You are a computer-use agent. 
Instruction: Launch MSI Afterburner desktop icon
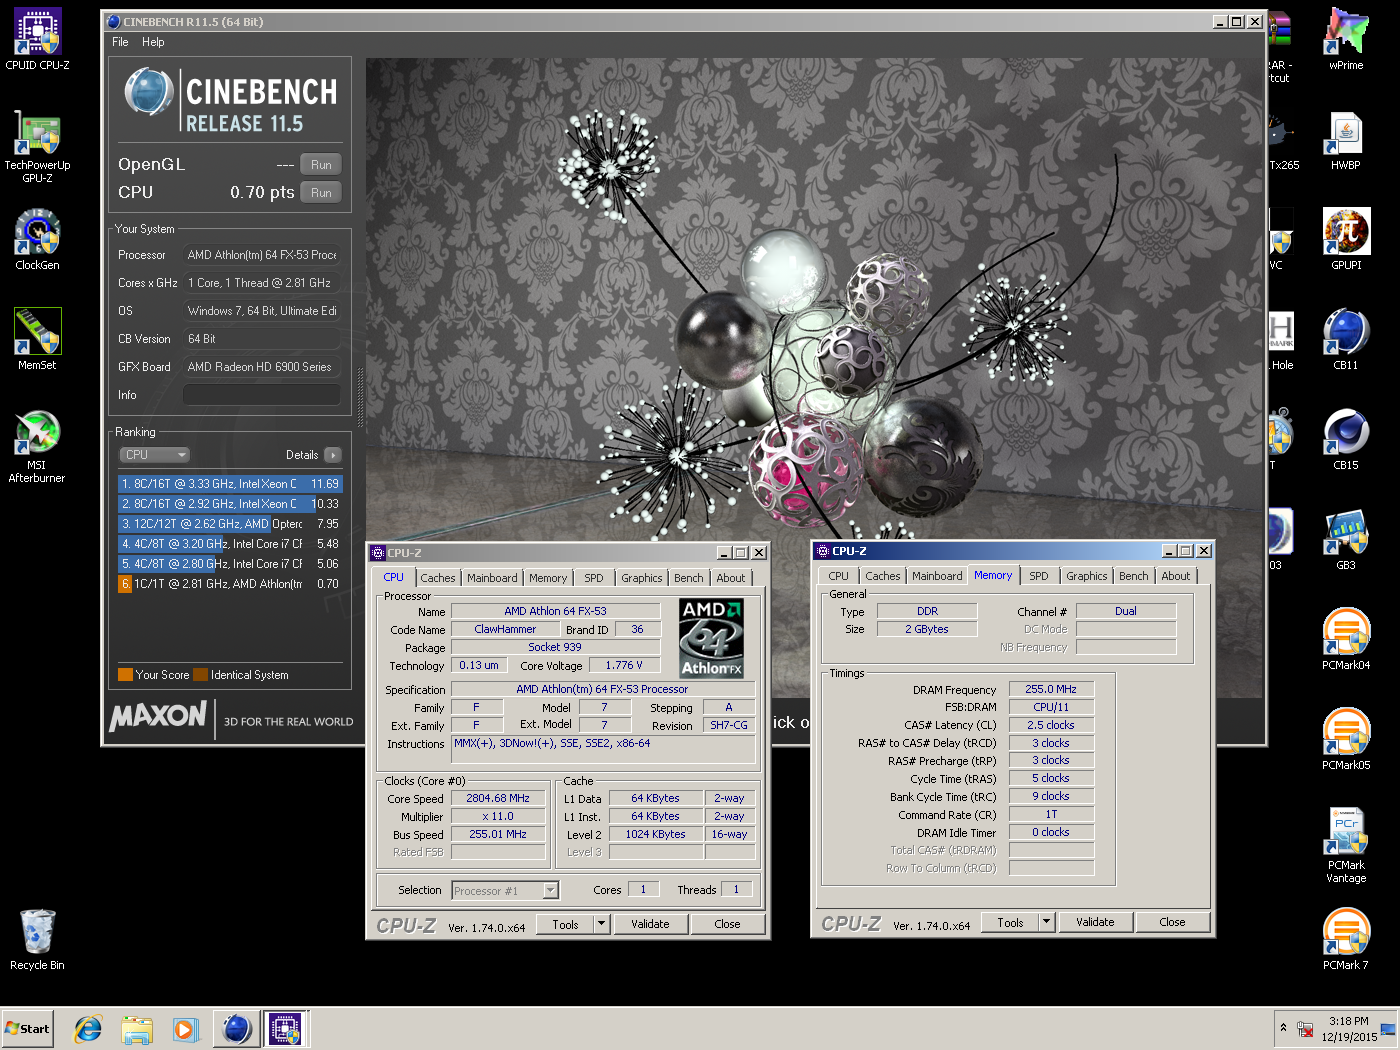[37, 446]
